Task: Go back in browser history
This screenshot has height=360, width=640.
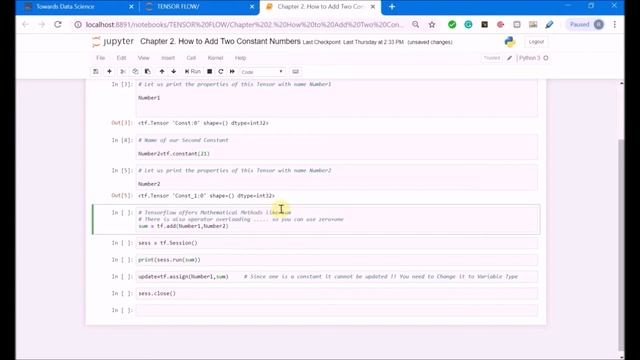Action: tap(25, 24)
